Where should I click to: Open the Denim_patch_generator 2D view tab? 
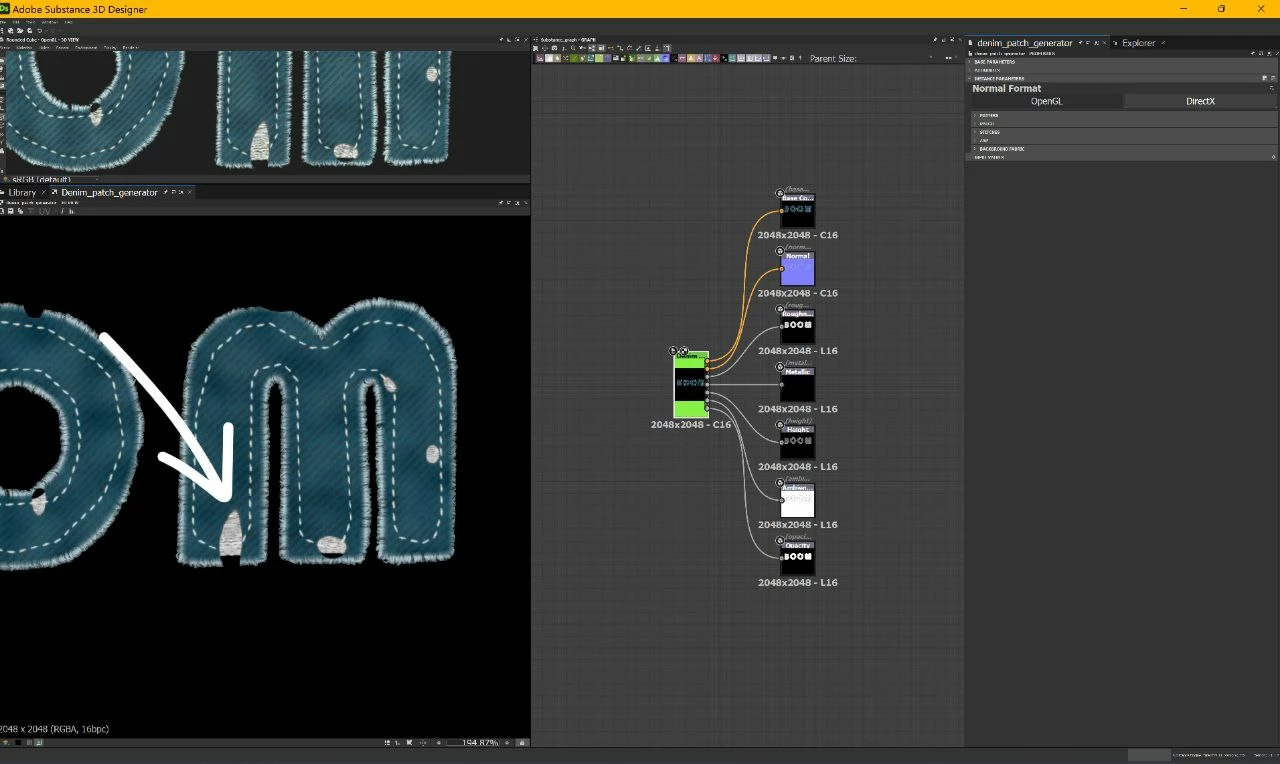[x=109, y=192]
